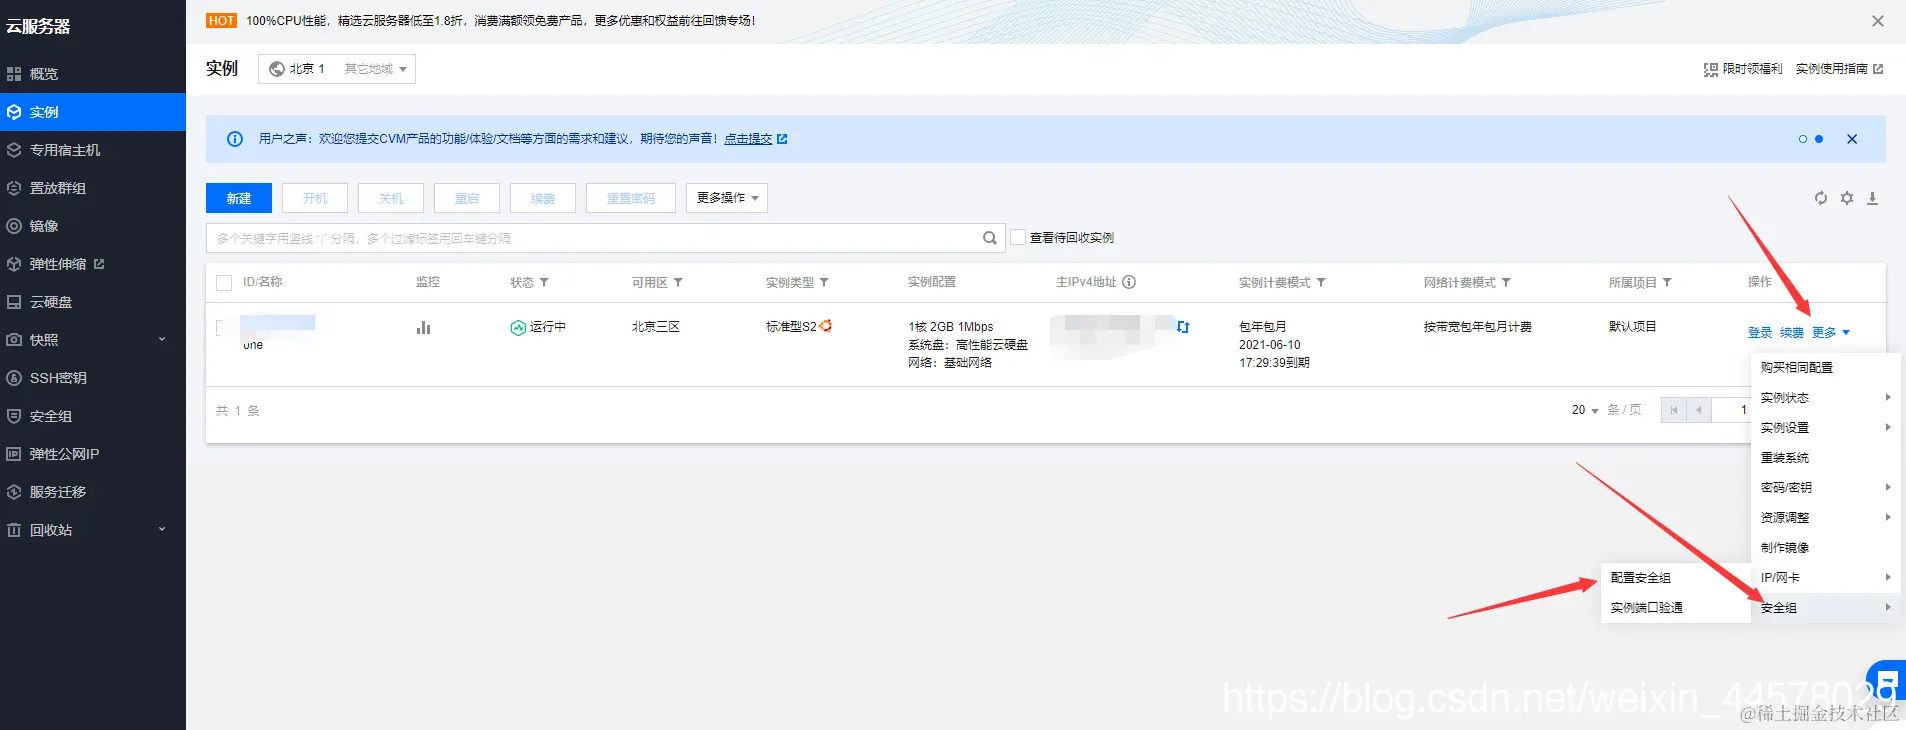Click the 续费 link in instance row

[1792, 333]
